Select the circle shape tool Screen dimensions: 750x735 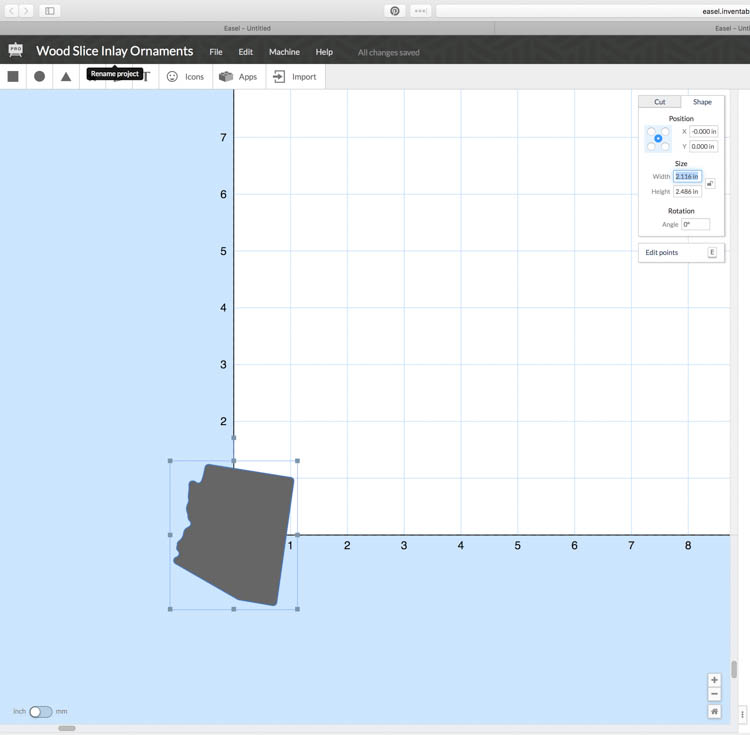pyautogui.click(x=40, y=77)
